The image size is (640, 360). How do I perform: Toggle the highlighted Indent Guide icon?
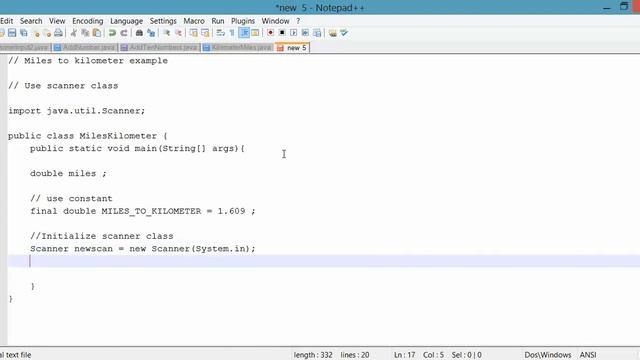[x=244, y=33]
